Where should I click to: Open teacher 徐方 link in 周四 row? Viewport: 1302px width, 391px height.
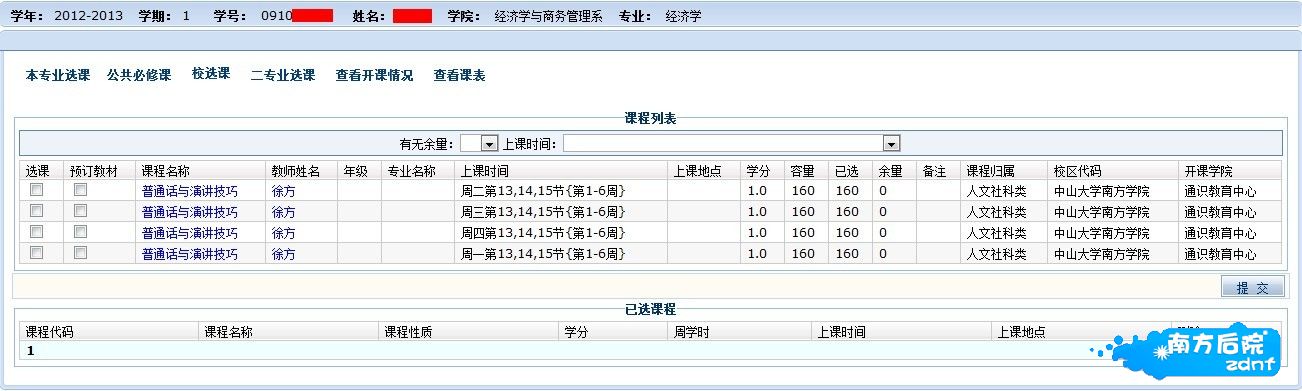(x=284, y=233)
